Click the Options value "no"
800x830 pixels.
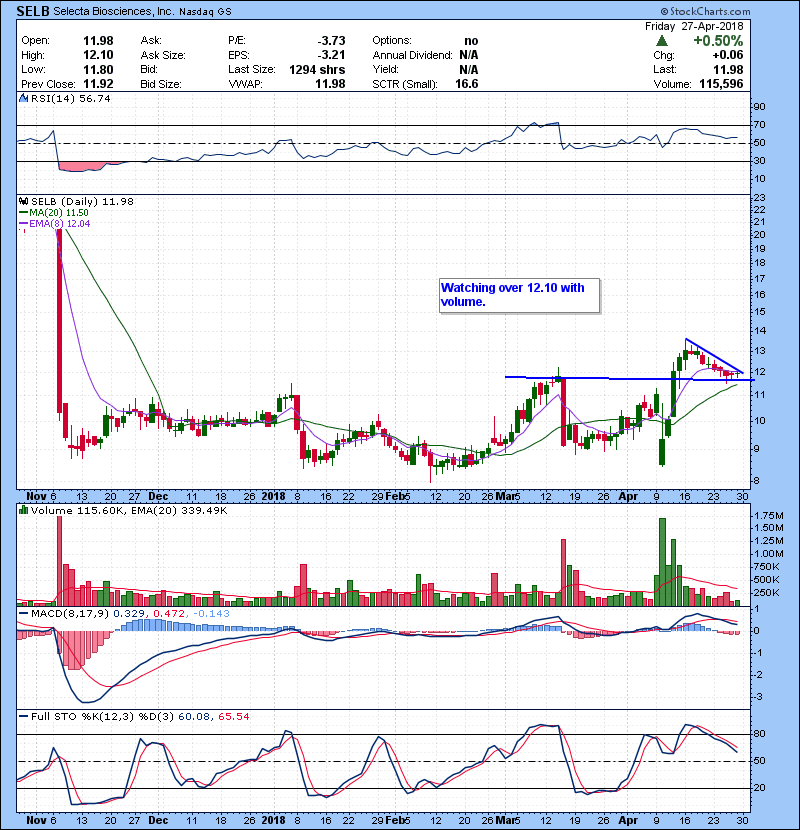[471, 41]
